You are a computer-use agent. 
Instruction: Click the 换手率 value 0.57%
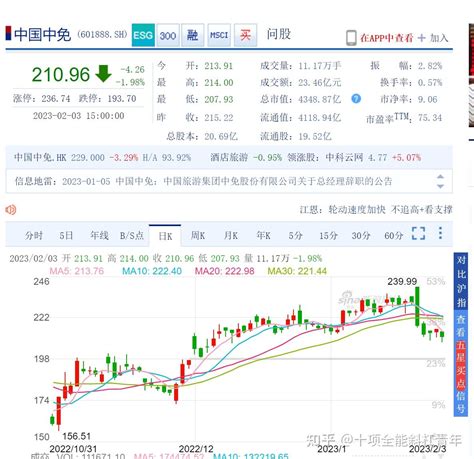pos(430,82)
